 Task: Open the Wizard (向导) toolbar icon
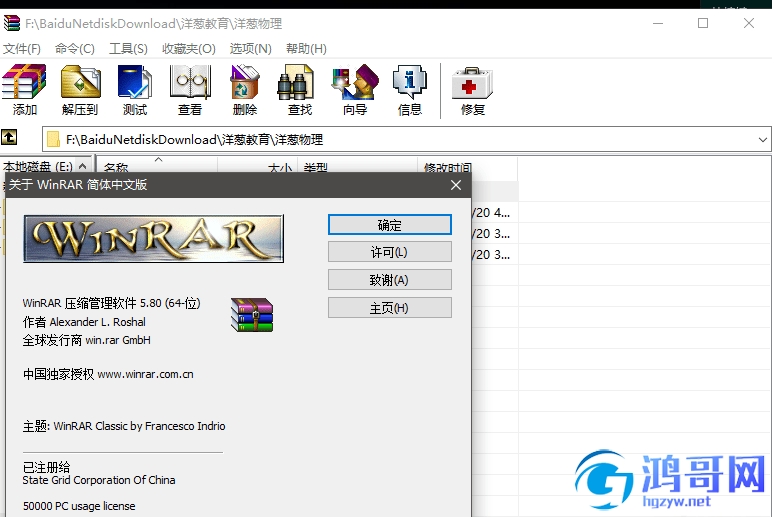point(355,90)
